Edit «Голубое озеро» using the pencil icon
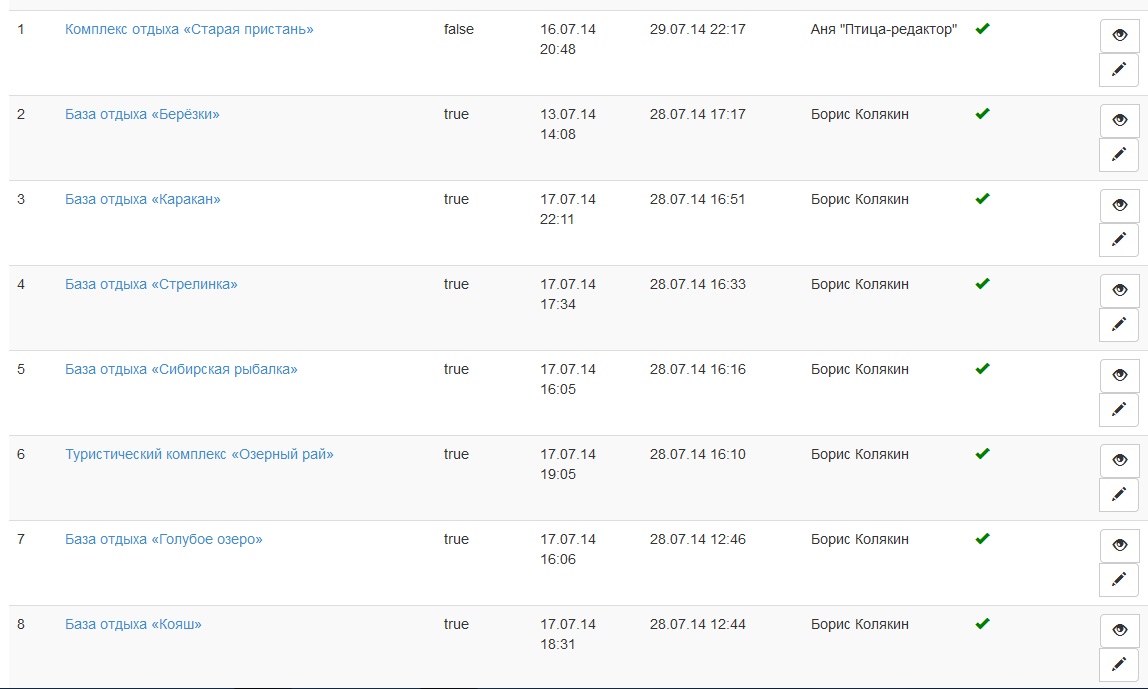The width and height of the screenshot is (1148, 689). (x=1119, y=579)
